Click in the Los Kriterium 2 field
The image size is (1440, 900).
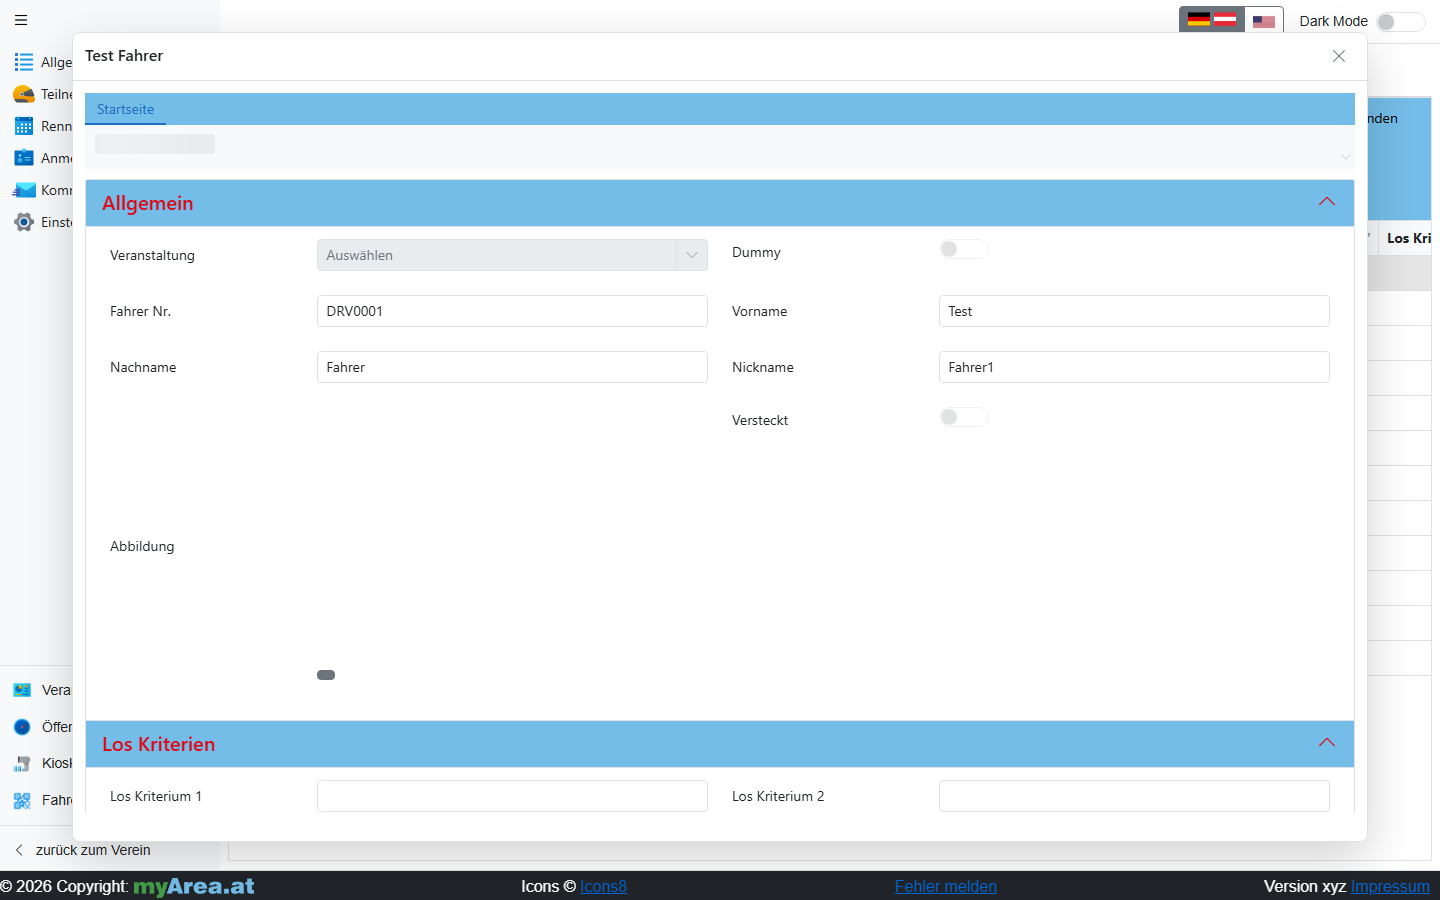[x=1134, y=796]
